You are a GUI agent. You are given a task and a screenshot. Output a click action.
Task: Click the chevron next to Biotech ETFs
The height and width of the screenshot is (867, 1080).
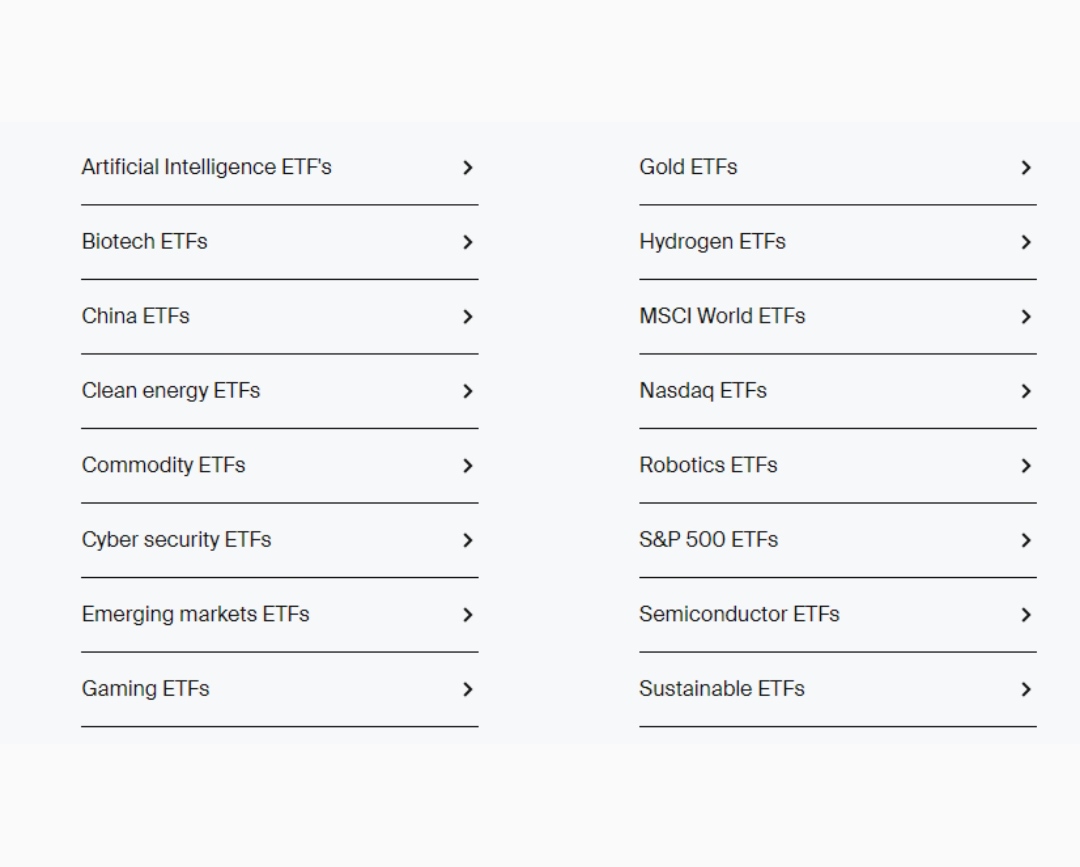468,242
